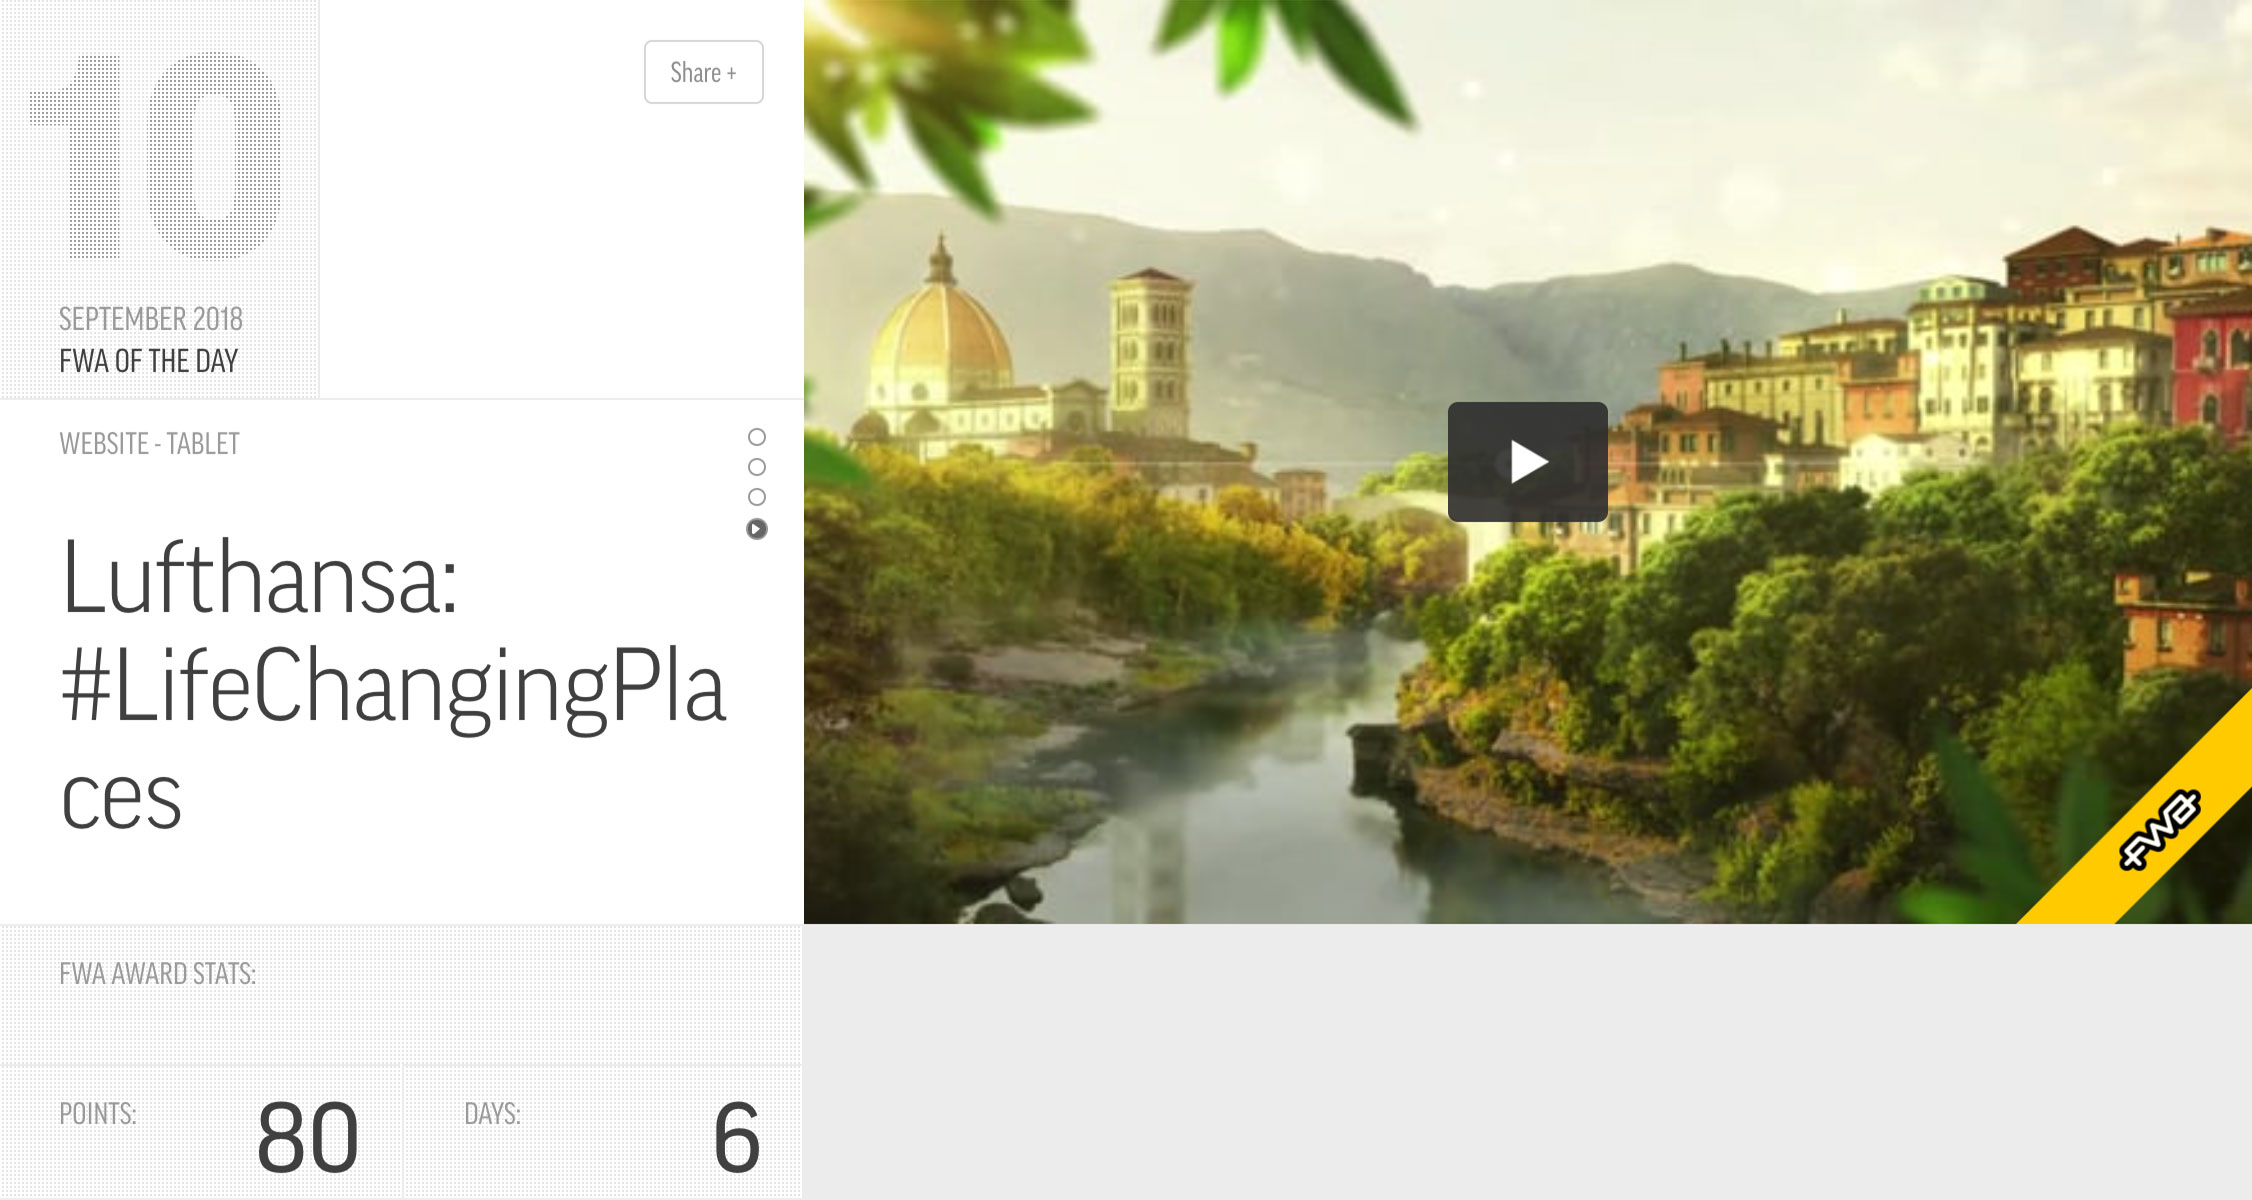
Task: Click the WEBSITE - TABLET category label
Action: [150, 444]
